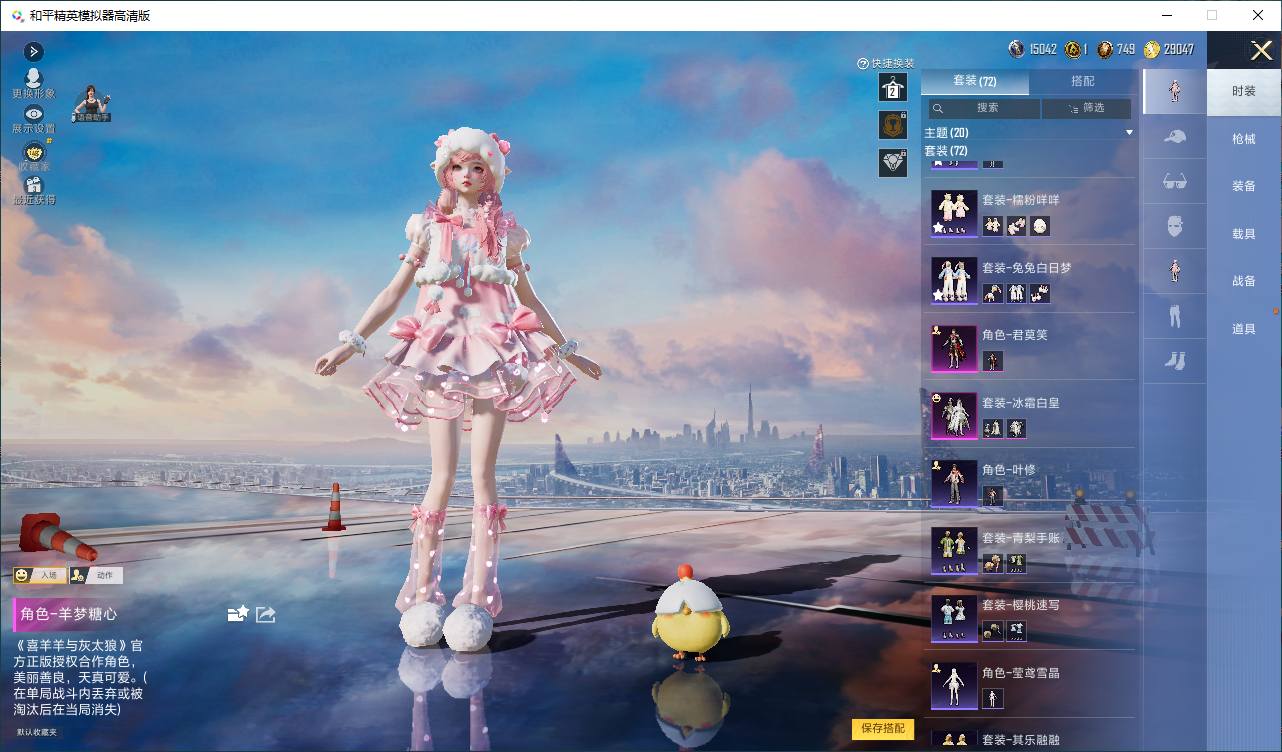This screenshot has height=752, width=1282.
Task: Collapse left sidebar with arrow button
Action: (x=33, y=52)
